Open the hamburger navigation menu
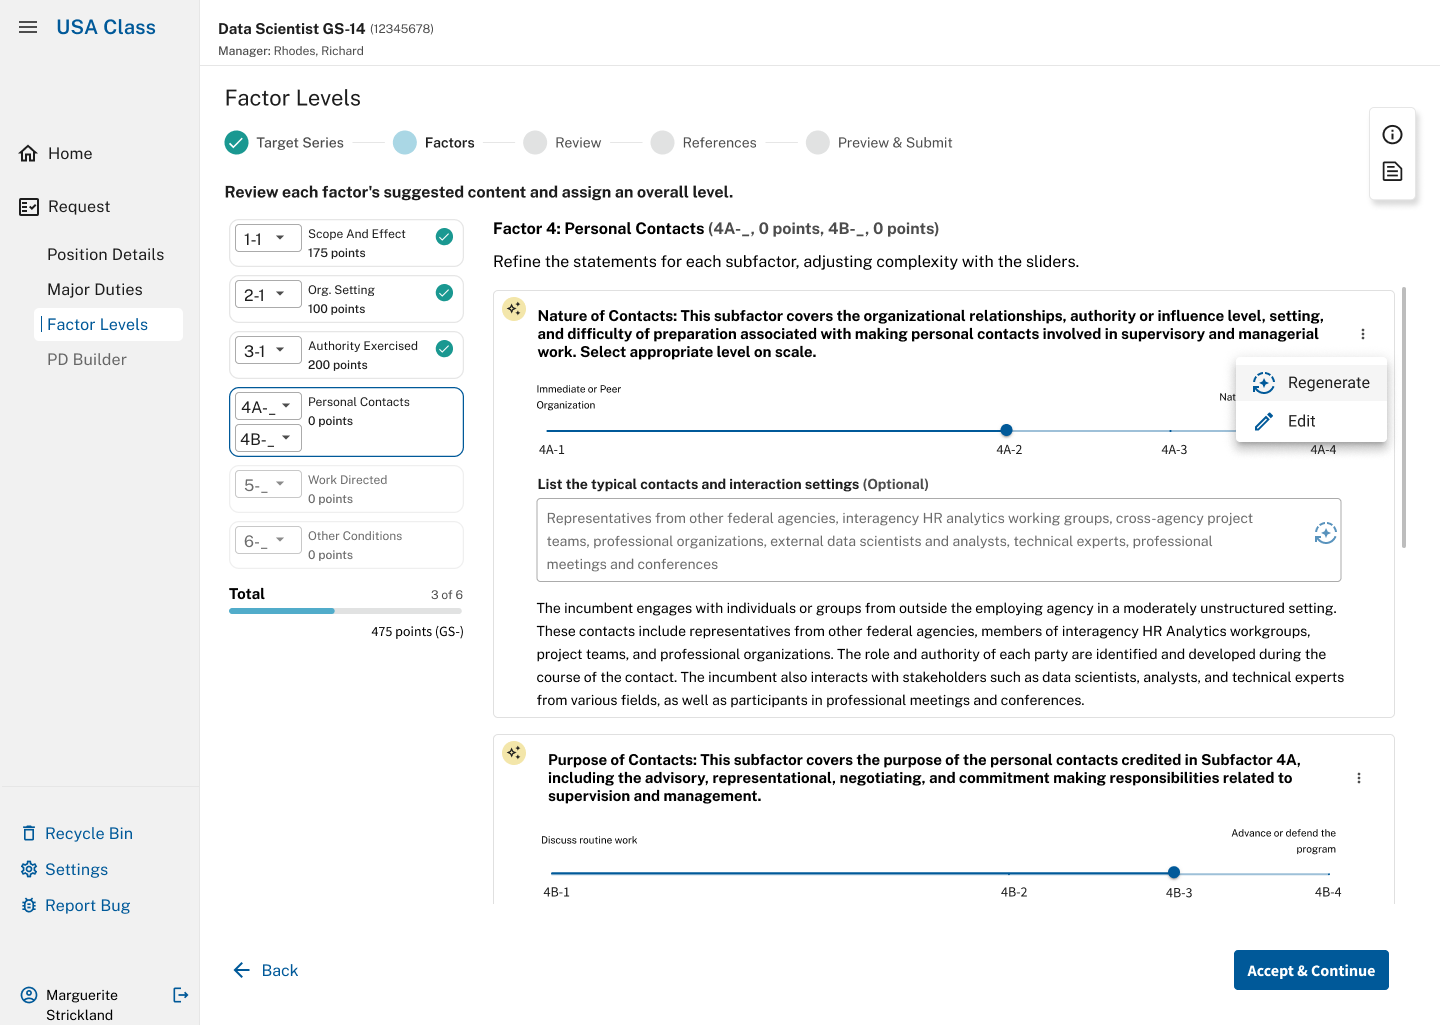Screen dimensions: 1440x1025 click(x=28, y=27)
